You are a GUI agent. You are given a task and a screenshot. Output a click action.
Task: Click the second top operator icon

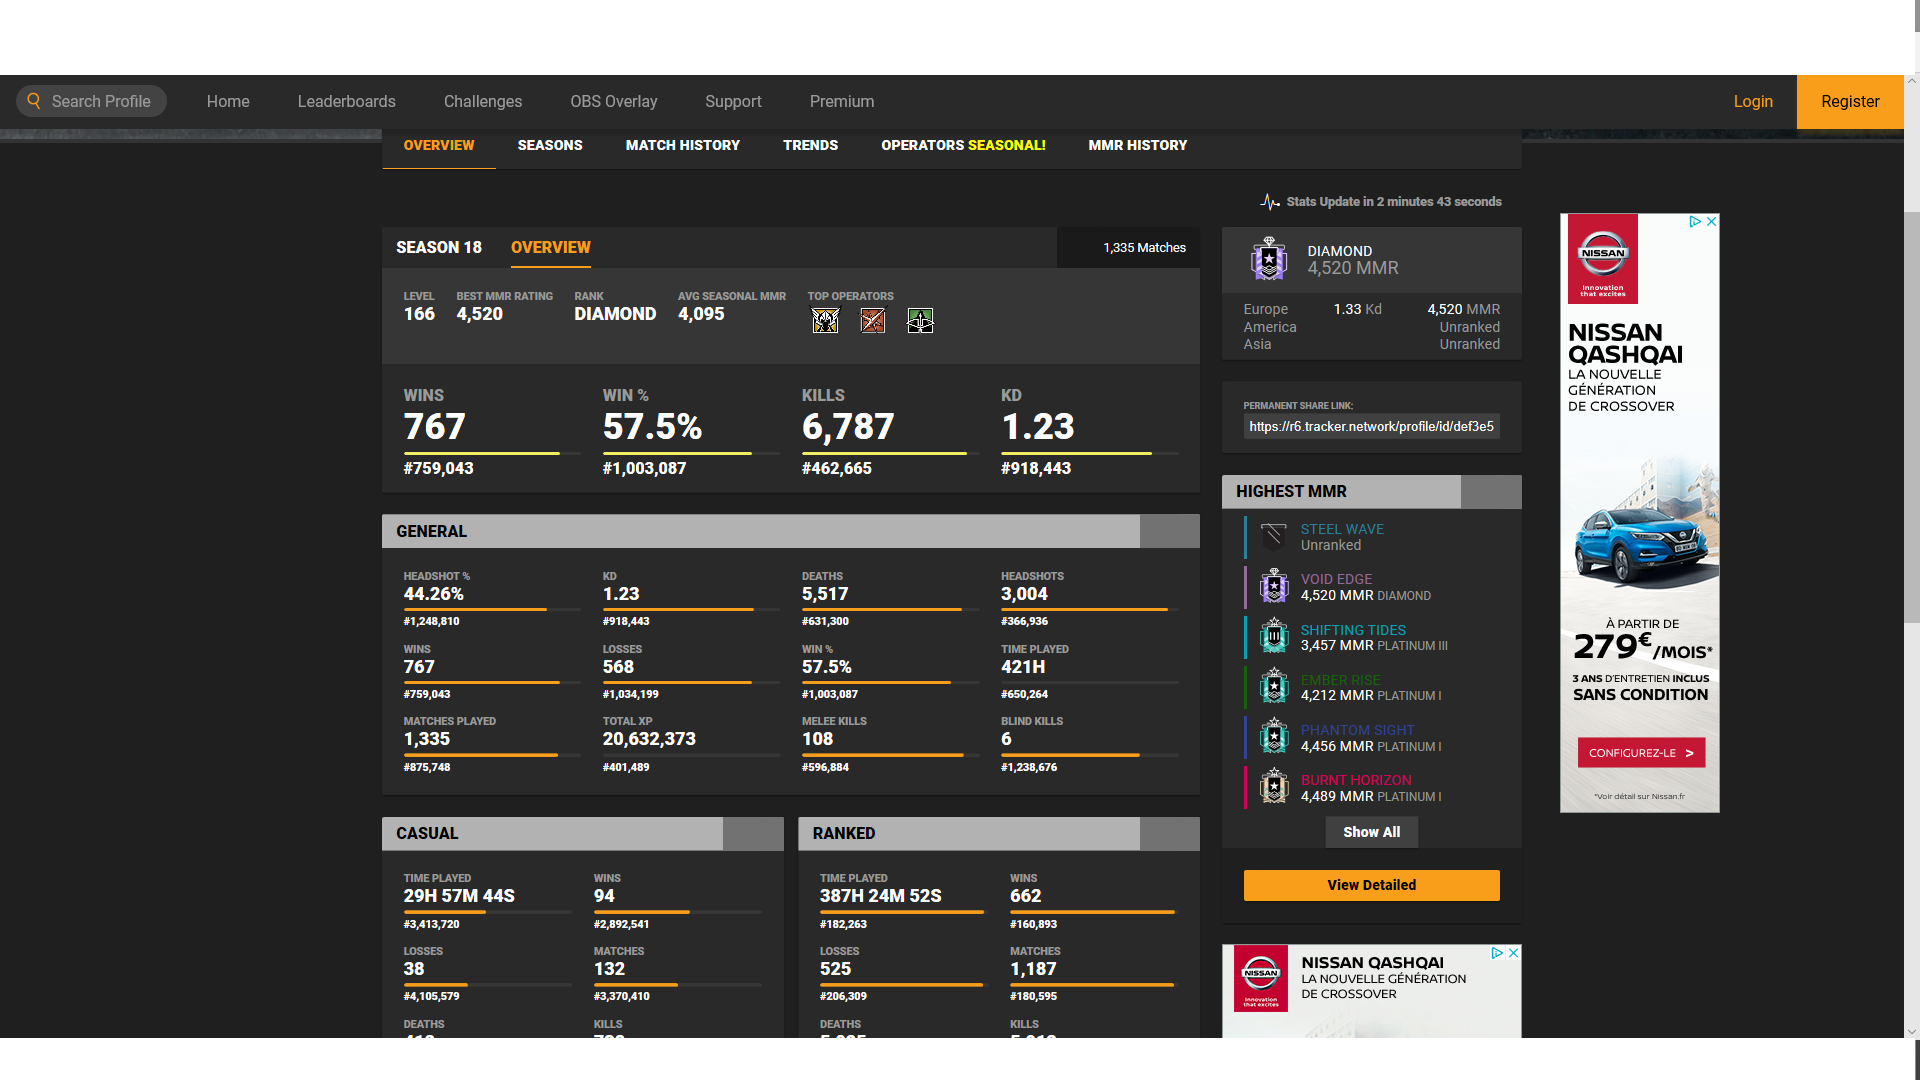[873, 320]
